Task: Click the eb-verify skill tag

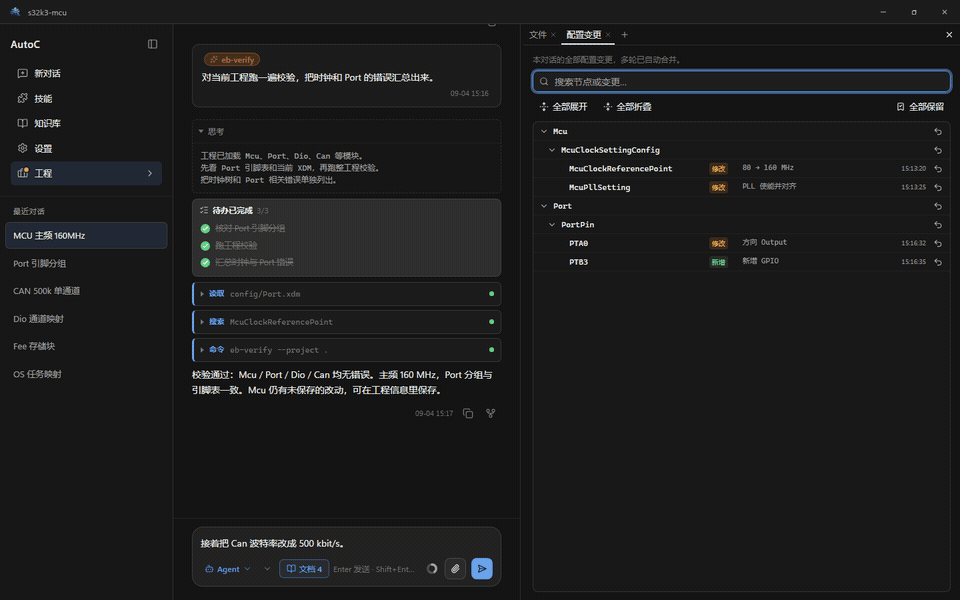Action: (232, 59)
